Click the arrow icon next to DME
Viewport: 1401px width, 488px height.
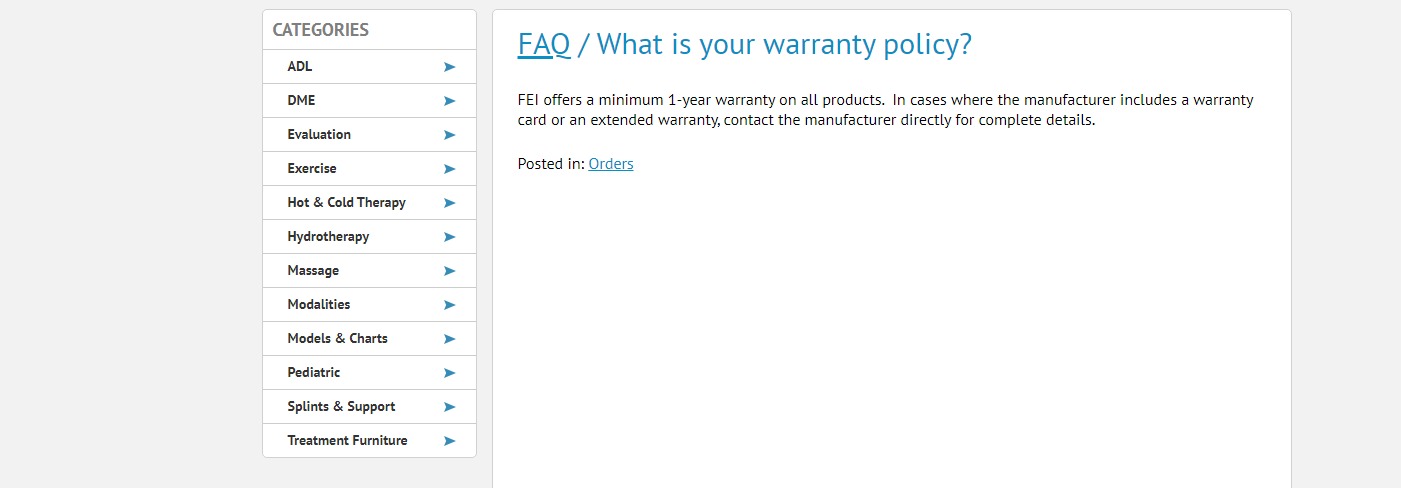tap(449, 101)
